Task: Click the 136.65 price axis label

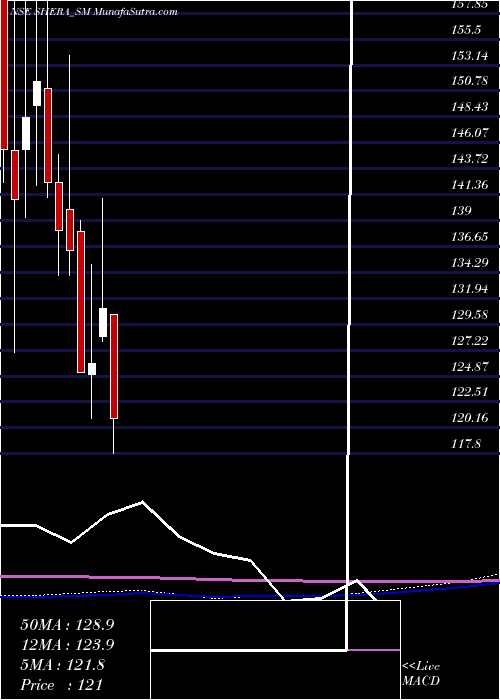Action: [x=470, y=236]
